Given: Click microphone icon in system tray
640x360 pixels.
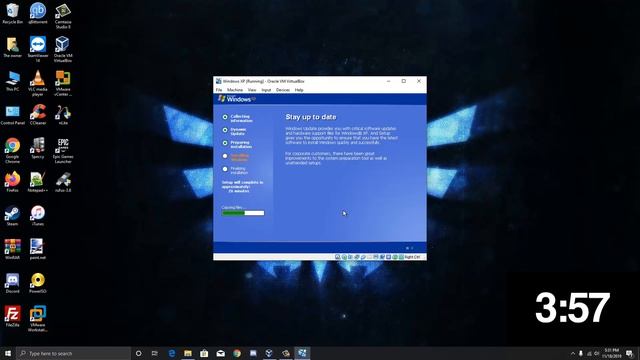Looking at the screenshot, I should click(581, 353).
